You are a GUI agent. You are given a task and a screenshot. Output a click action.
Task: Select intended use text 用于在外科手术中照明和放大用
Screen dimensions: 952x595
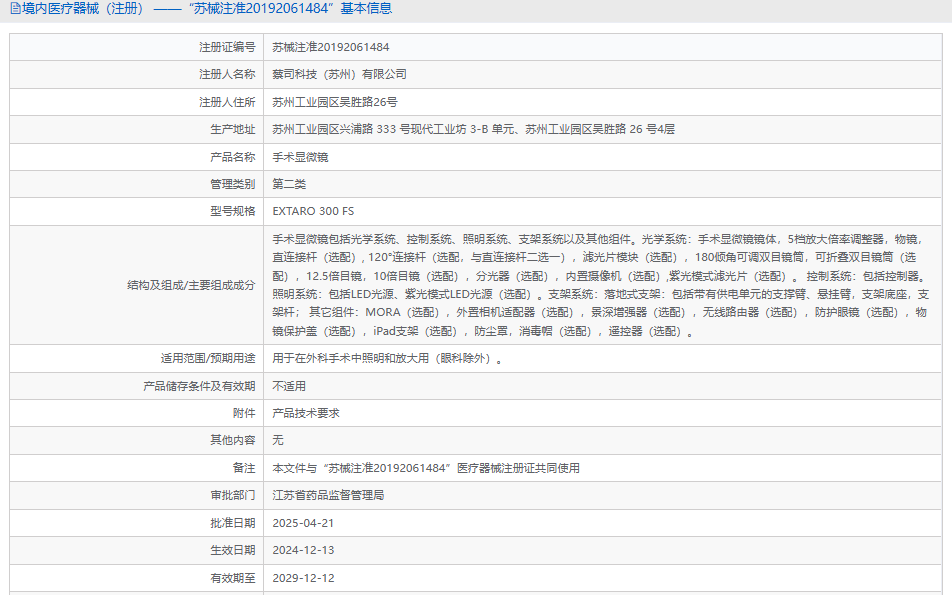pos(387,358)
